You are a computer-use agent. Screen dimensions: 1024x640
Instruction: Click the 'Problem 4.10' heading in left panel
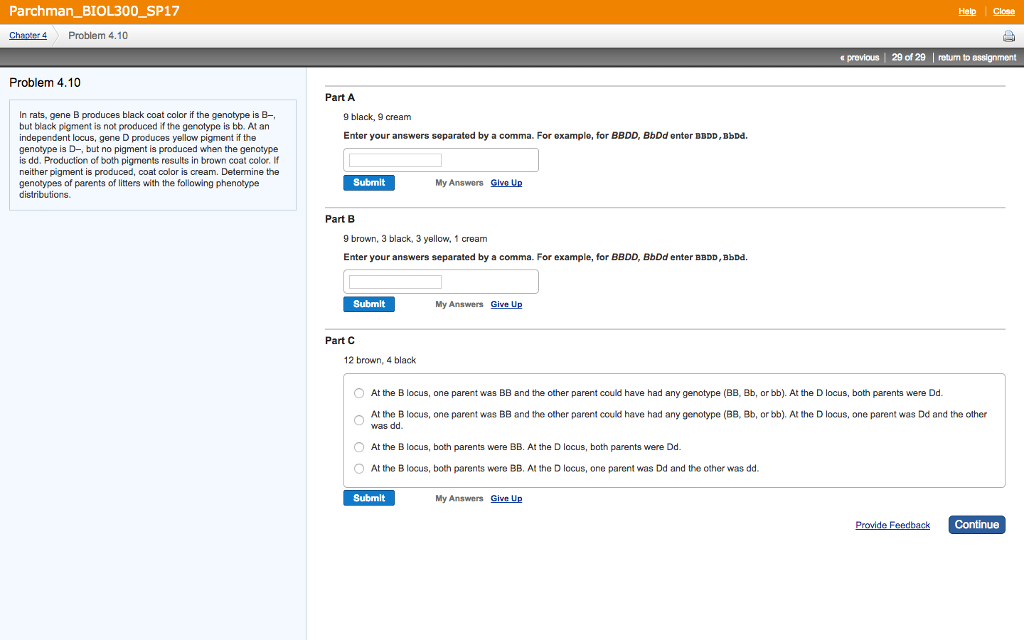[45, 83]
